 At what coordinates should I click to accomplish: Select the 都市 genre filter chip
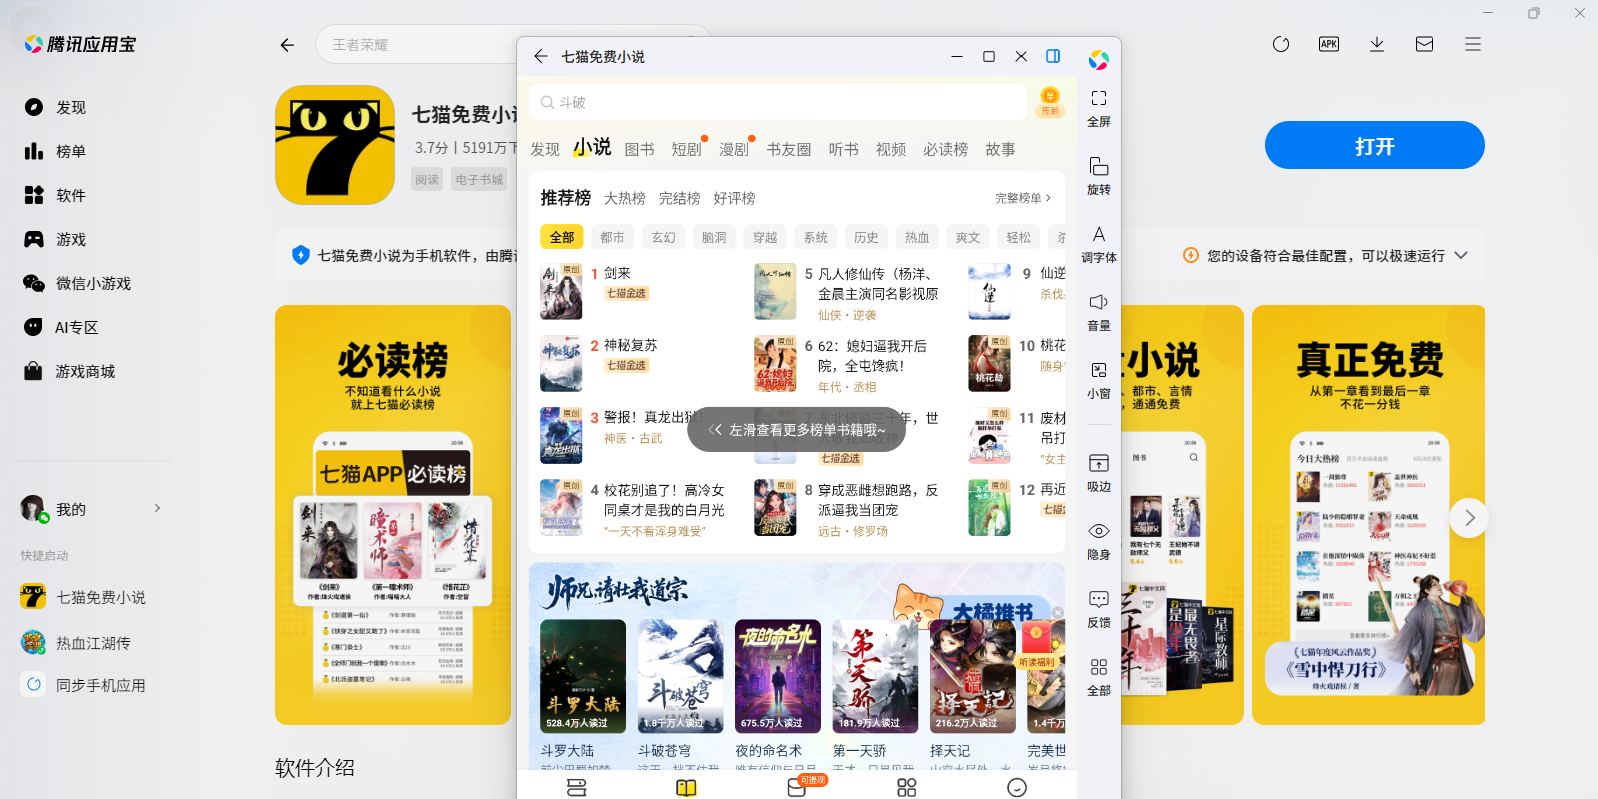[x=612, y=237]
